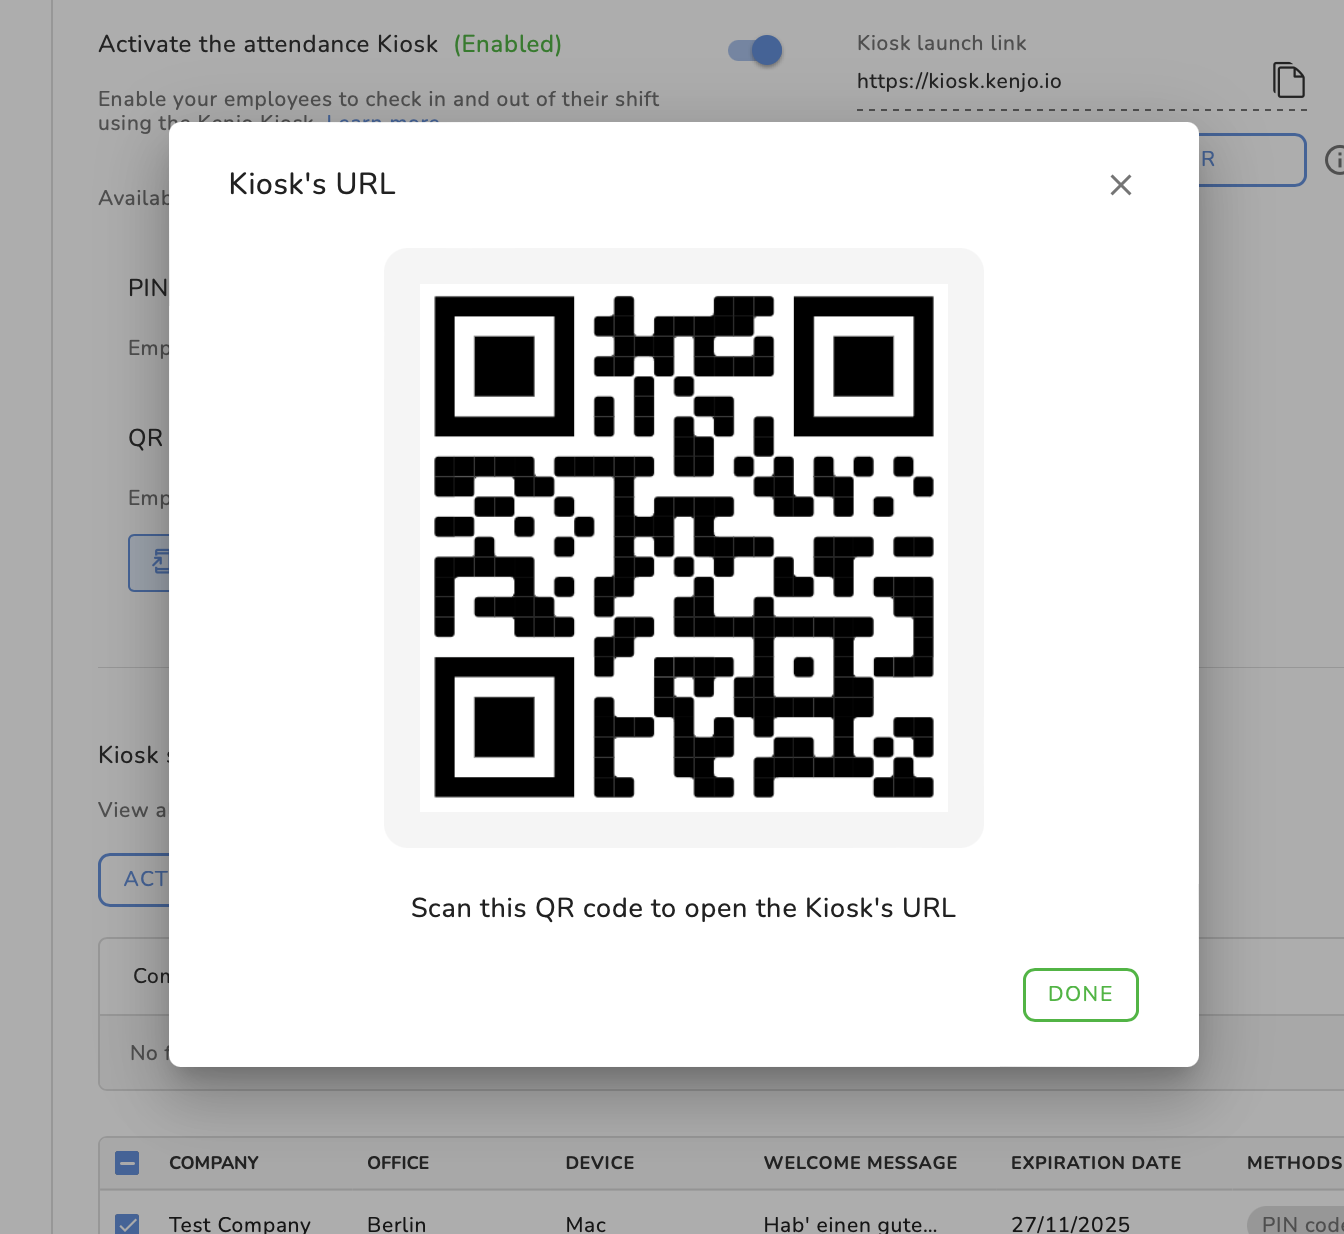Image resolution: width=1344 pixels, height=1234 pixels.
Task: Uncheck the Test Company row checkbox
Action: 127,1223
